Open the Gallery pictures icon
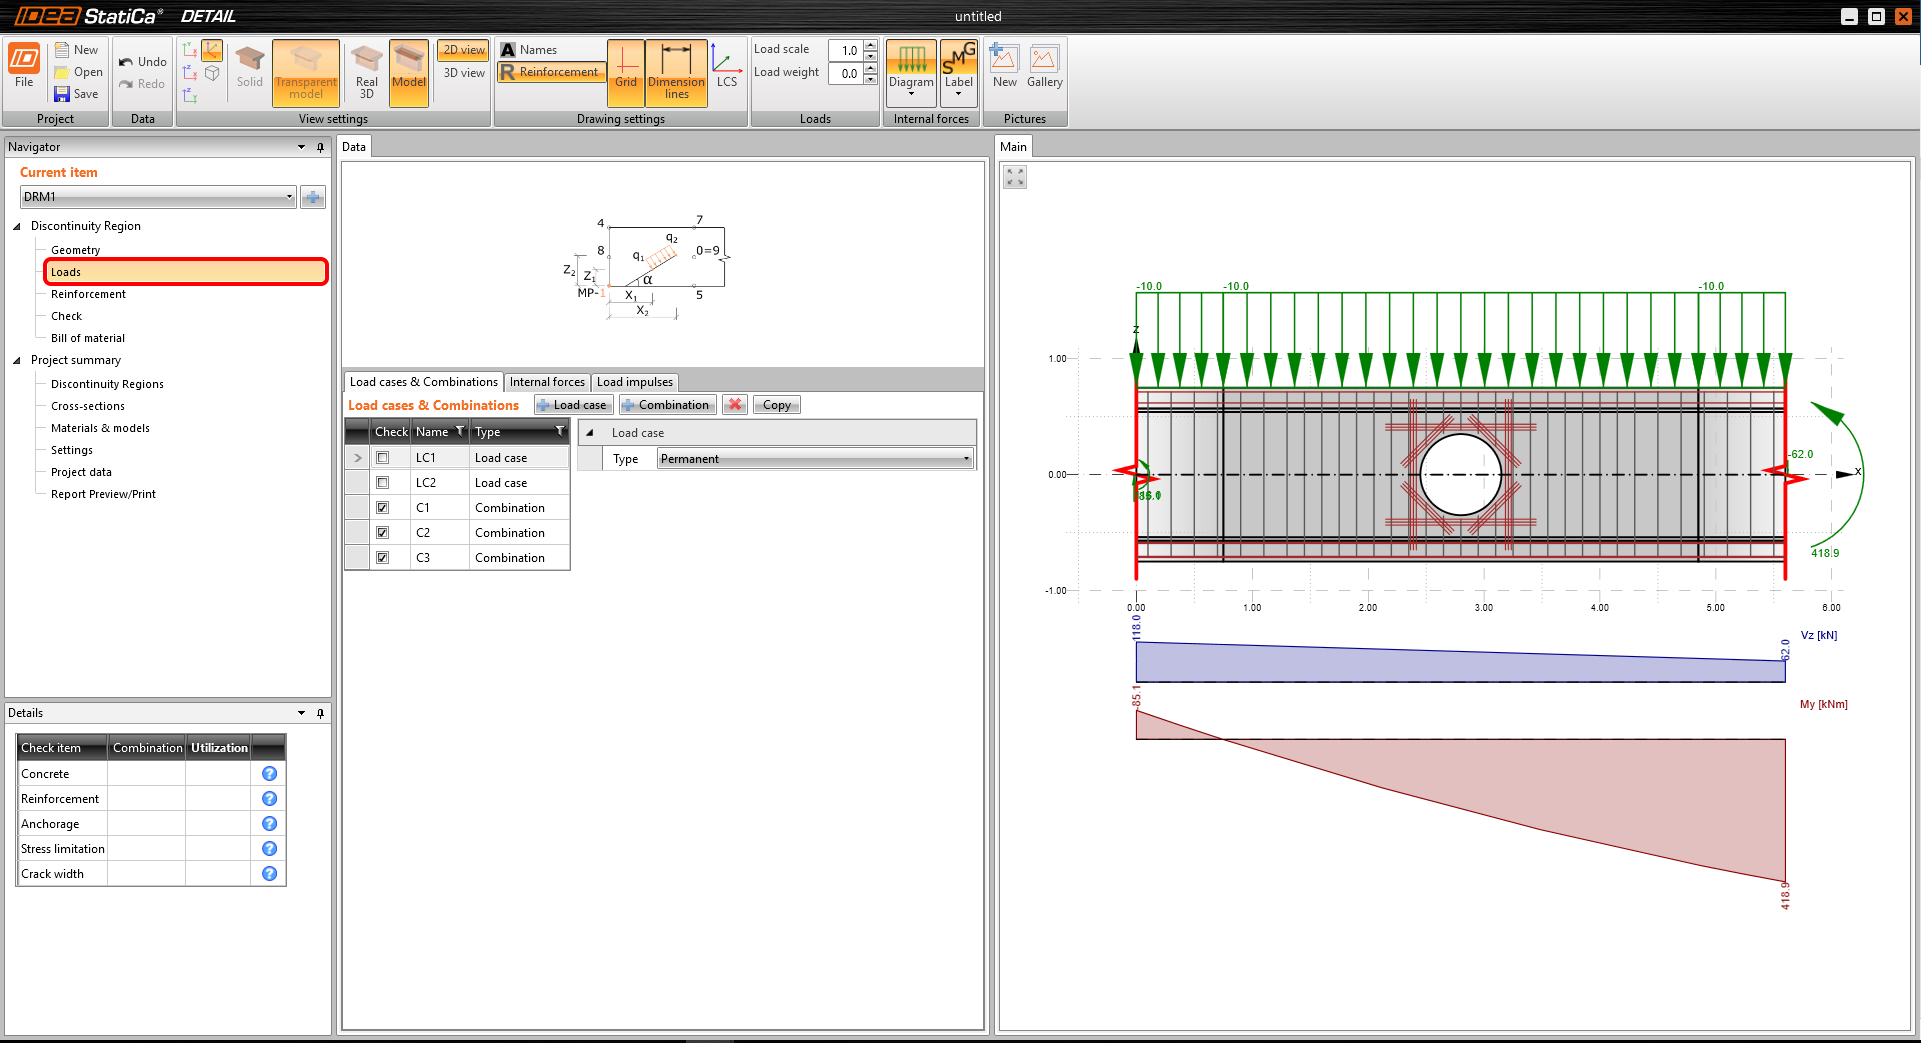This screenshot has height=1043, width=1921. pyautogui.click(x=1044, y=68)
